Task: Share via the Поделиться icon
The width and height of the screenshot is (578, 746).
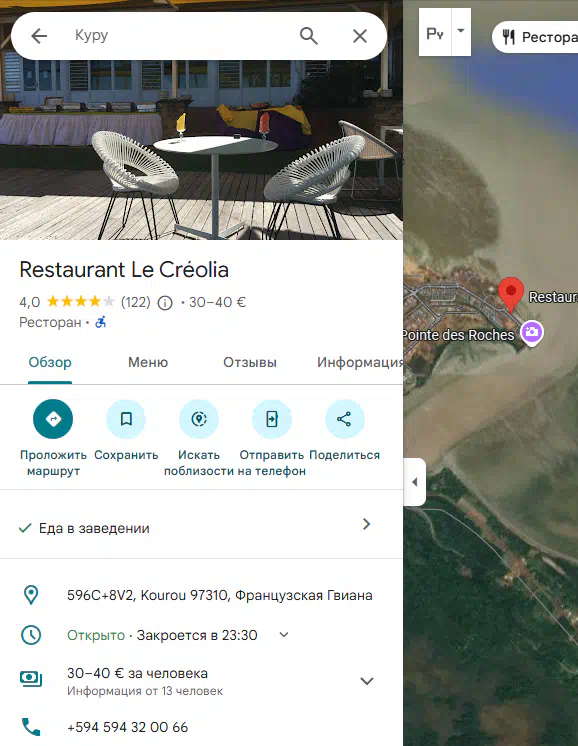Action: click(x=344, y=419)
